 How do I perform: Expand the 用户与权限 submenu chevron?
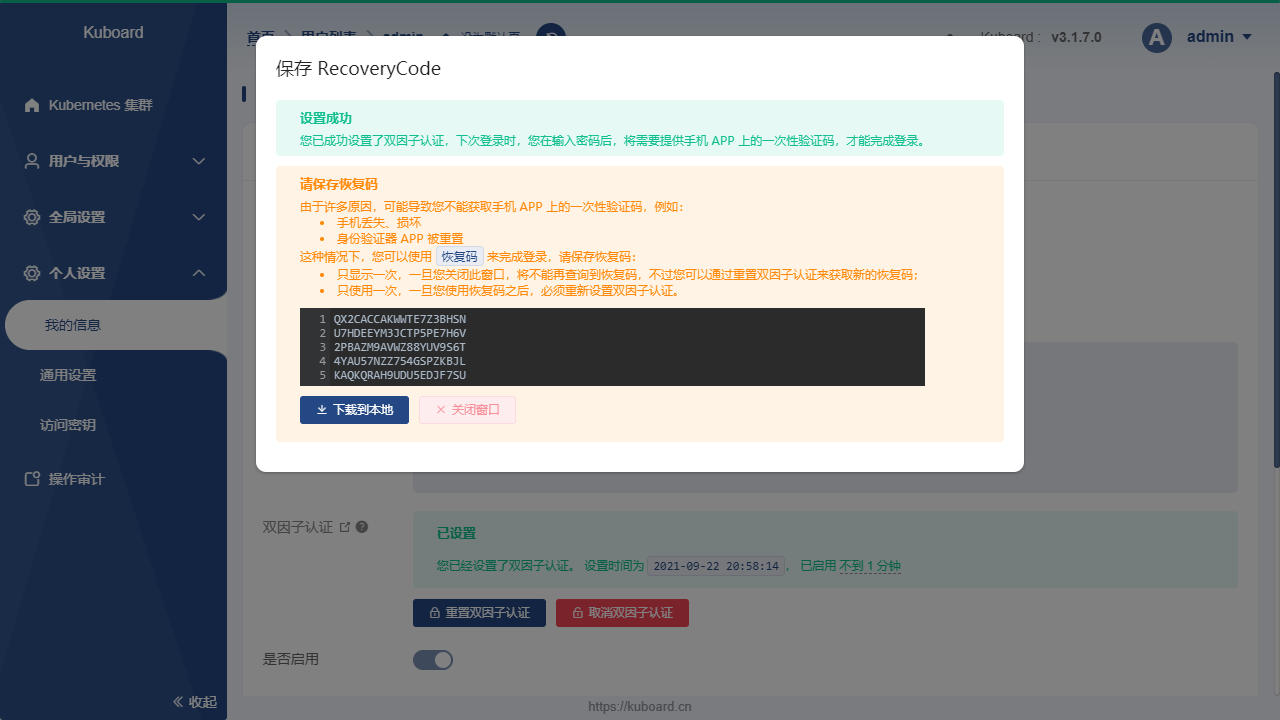(x=199, y=161)
